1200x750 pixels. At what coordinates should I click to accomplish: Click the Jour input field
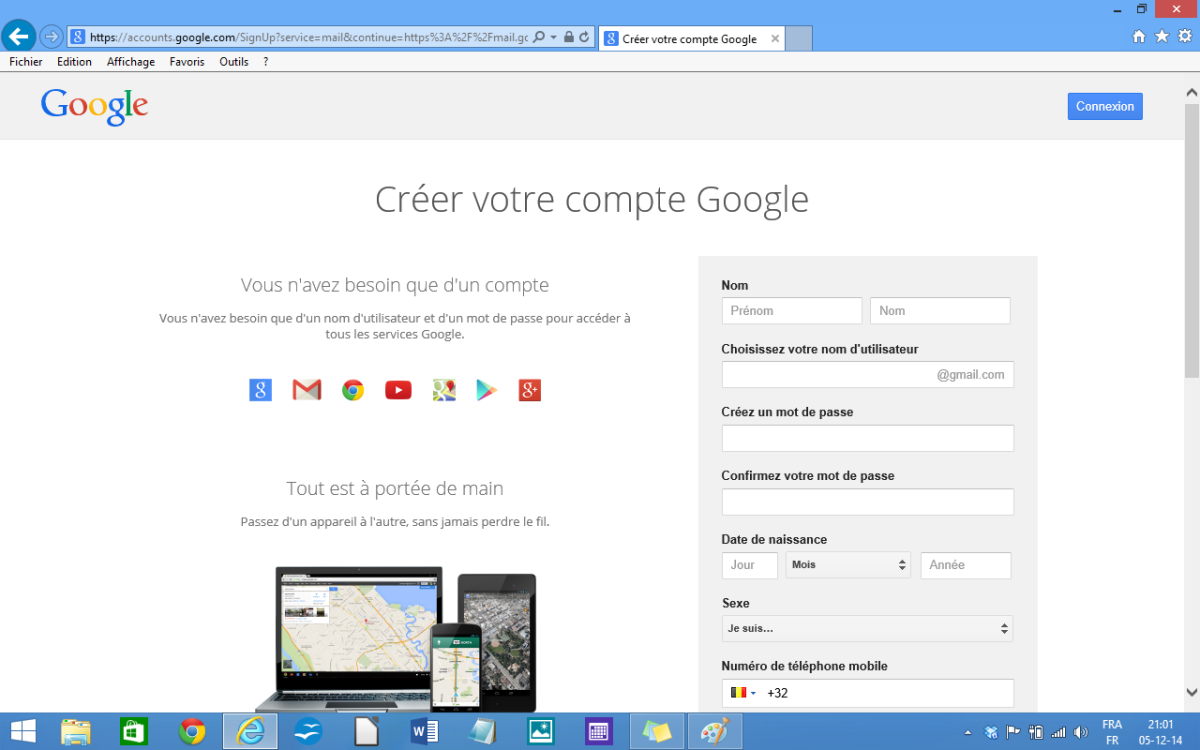(x=750, y=565)
